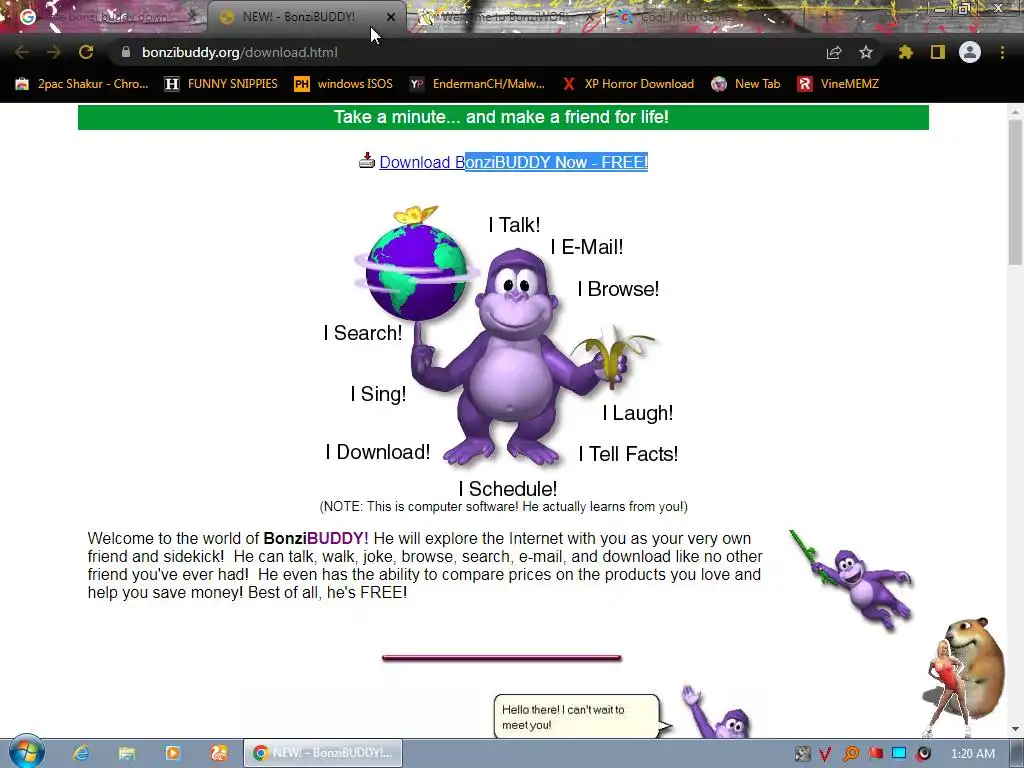Bookmark this page with the star icon
Image resolution: width=1024 pixels, height=768 pixels.
865,52
